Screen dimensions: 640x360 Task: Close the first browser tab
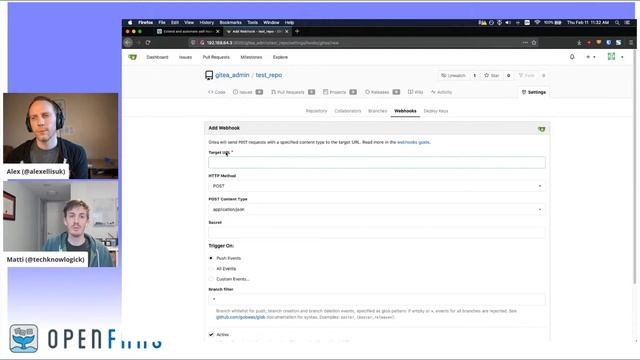218,31
